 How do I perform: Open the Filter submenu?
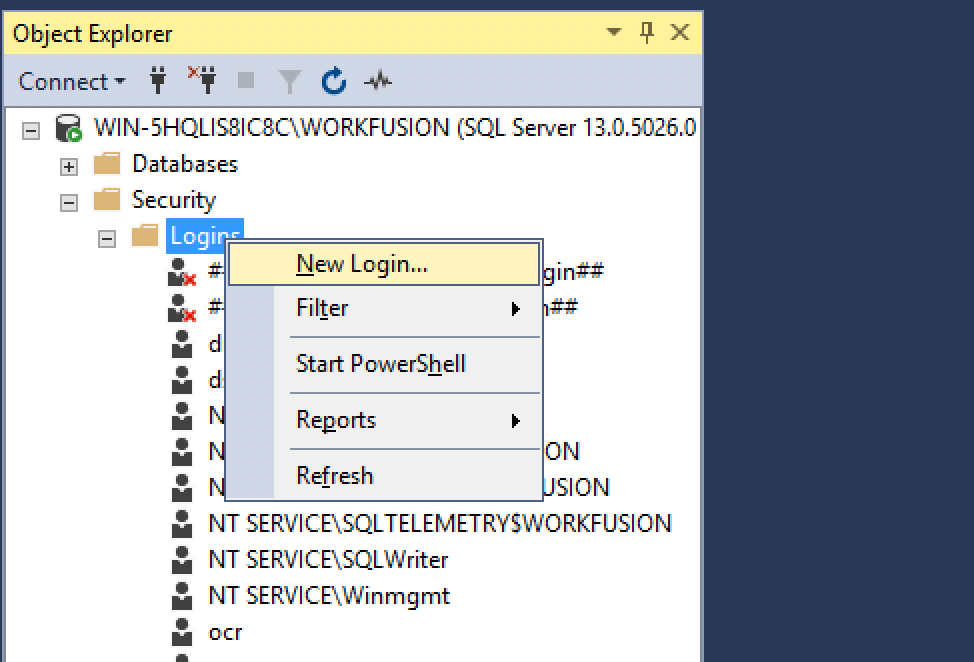click(x=383, y=308)
